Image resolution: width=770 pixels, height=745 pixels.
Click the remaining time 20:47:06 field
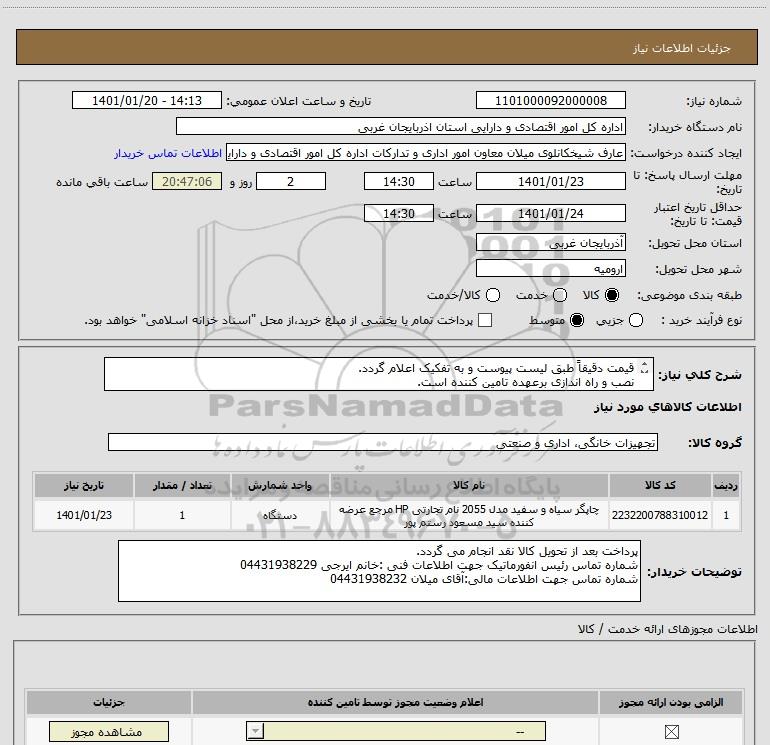[x=187, y=181]
